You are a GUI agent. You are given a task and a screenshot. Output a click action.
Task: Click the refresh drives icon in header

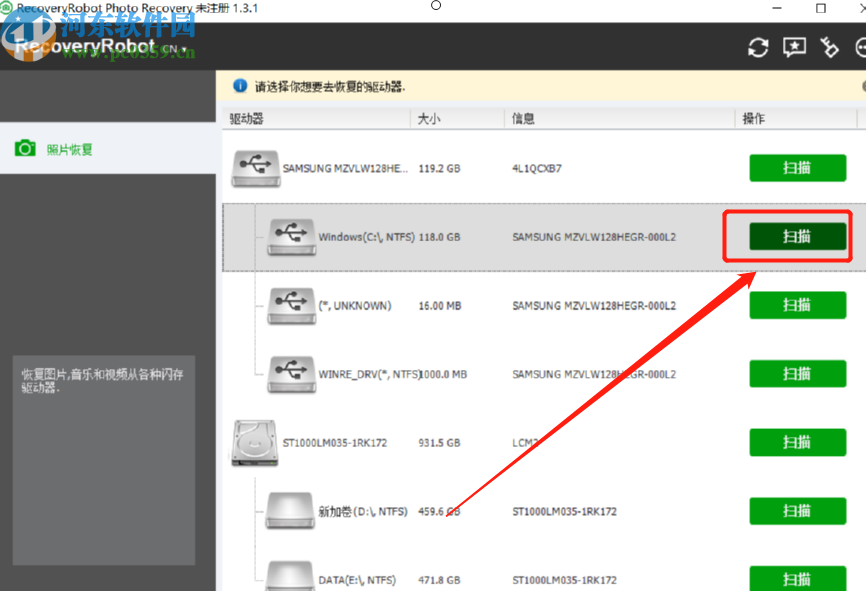click(x=758, y=48)
